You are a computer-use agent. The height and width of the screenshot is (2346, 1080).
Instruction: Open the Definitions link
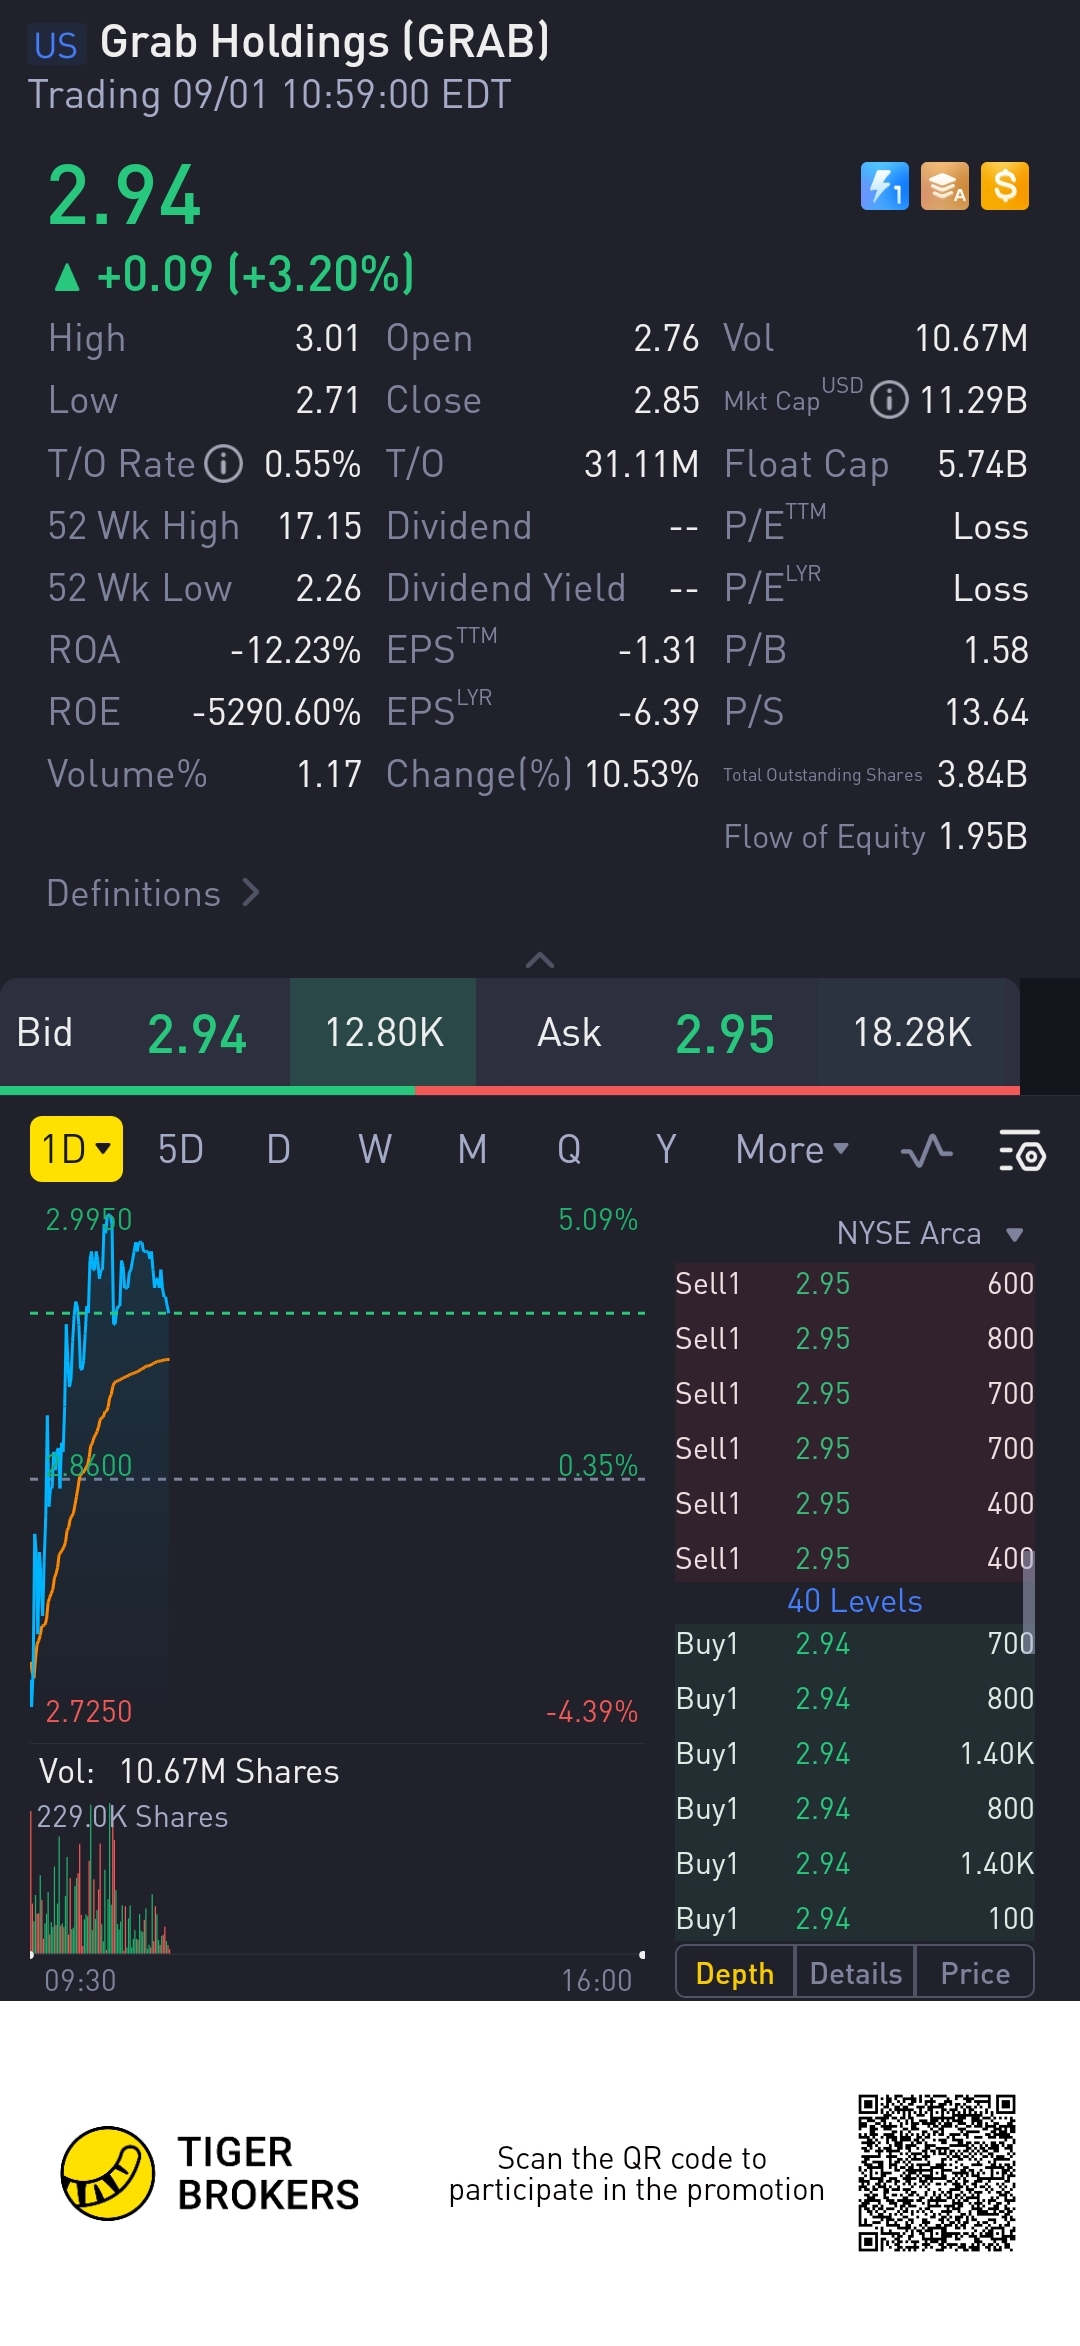coord(153,893)
